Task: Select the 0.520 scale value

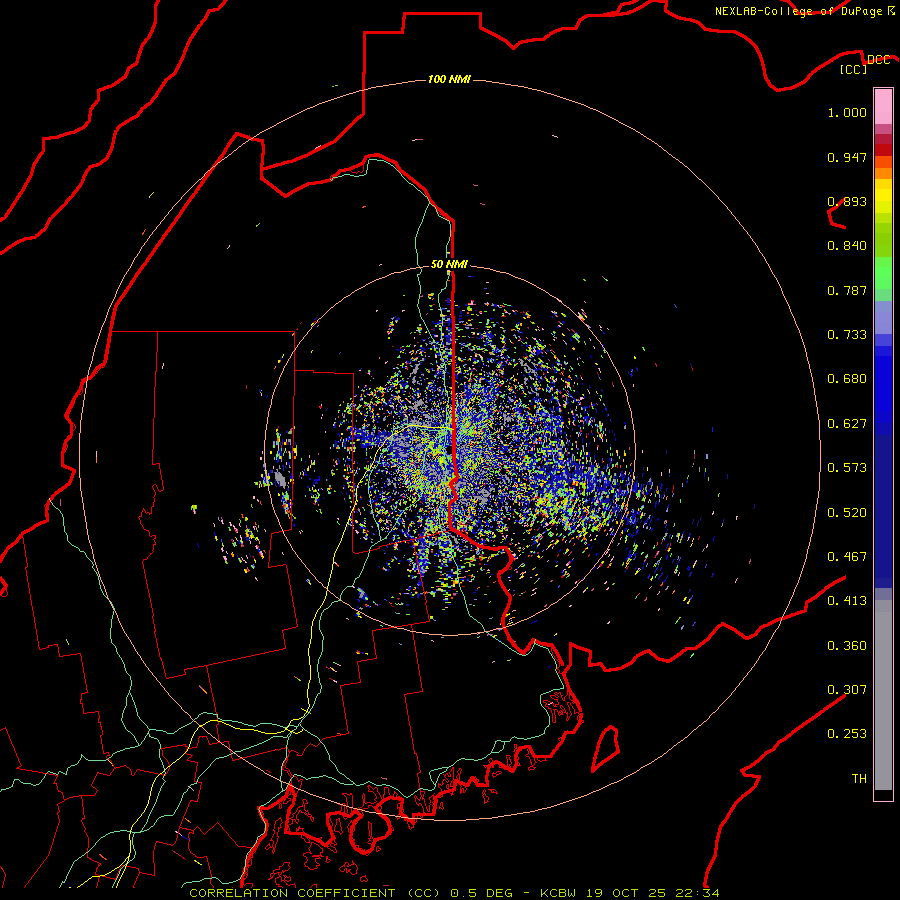Action: tap(847, 513)
